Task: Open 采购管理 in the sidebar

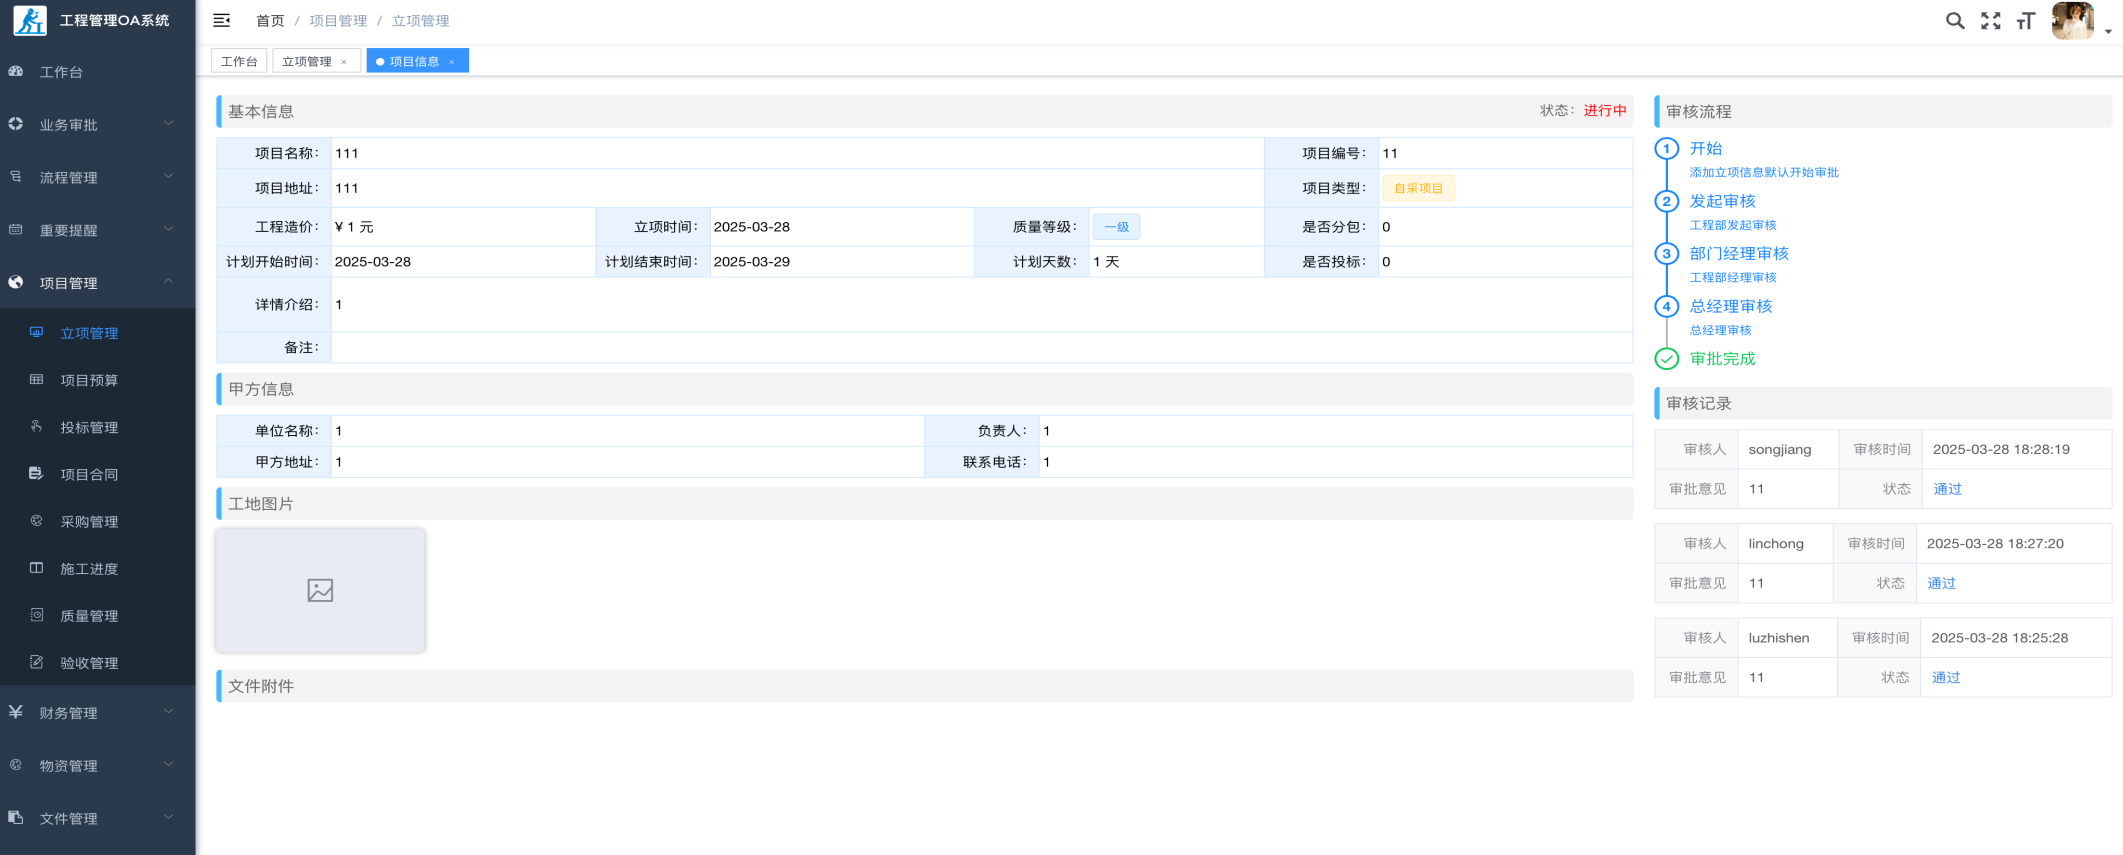Action: (x=89, y=522)
